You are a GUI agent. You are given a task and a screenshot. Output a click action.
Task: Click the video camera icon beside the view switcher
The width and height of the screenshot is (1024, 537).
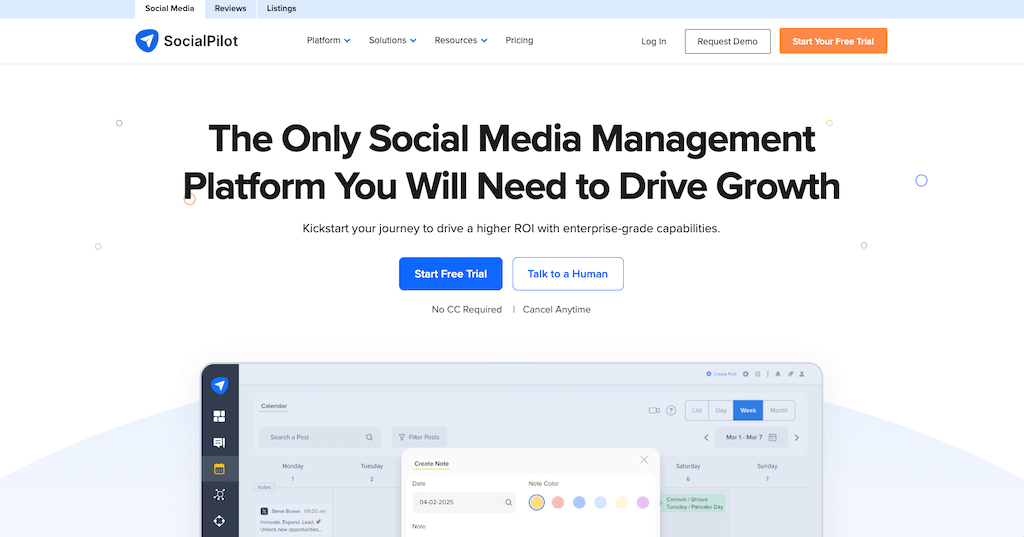click(654, 410)
